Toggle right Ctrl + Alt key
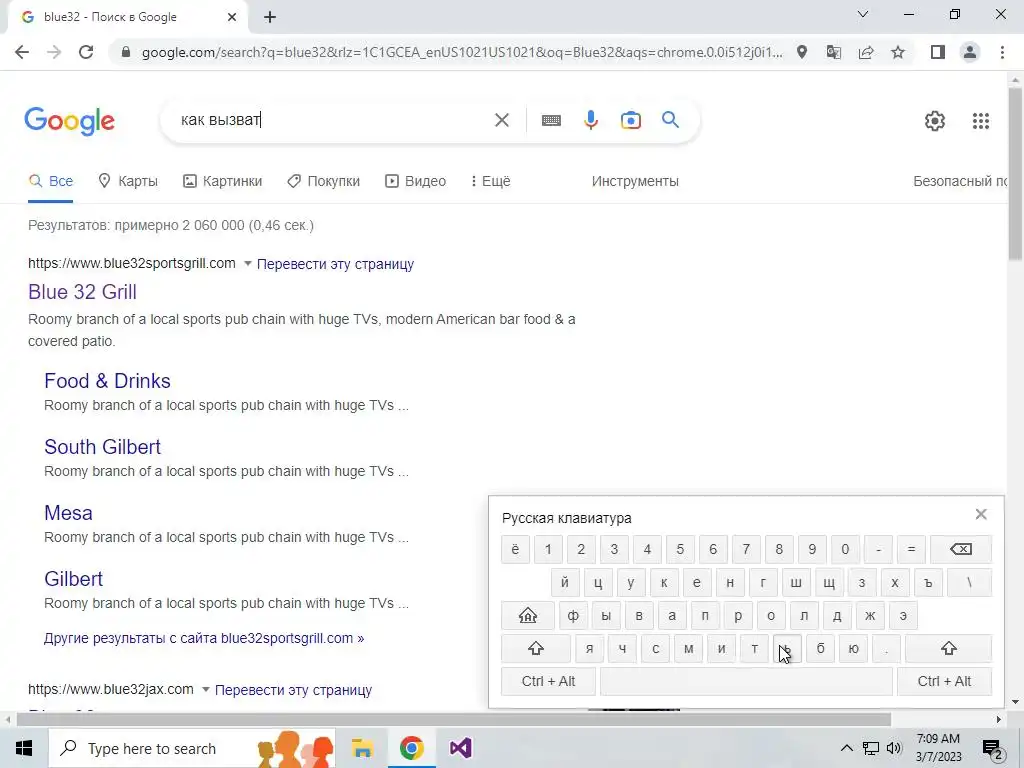The image size is (1024, 768). point(944,681)
